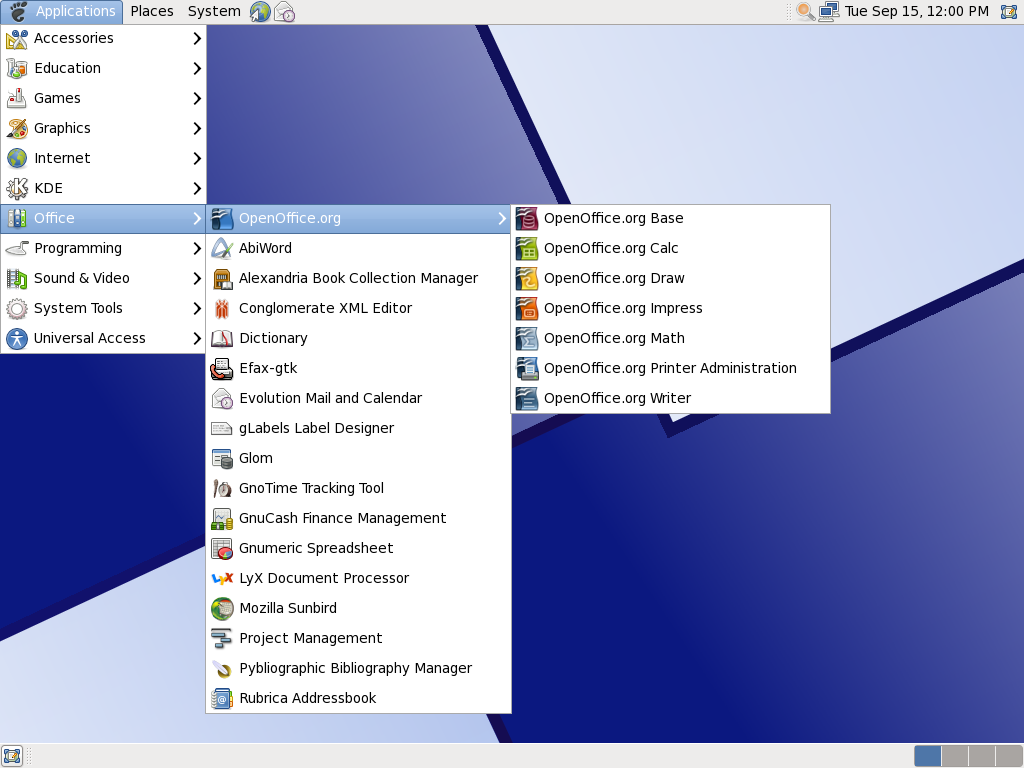Click the search magnifier tray icon
Screen dimensions: 1024x768
tap(805, 12)
